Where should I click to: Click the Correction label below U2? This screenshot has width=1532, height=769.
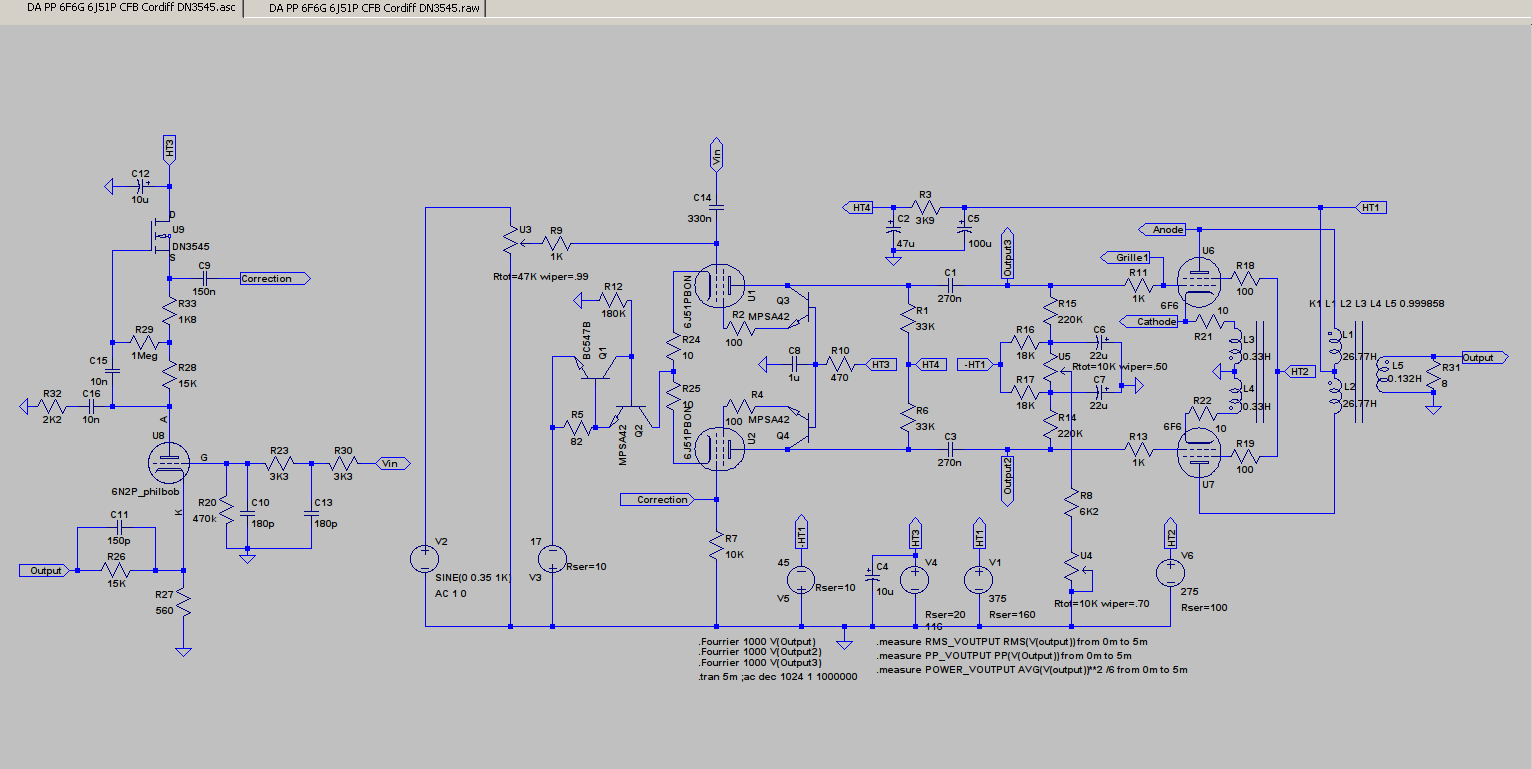[655, 499]
